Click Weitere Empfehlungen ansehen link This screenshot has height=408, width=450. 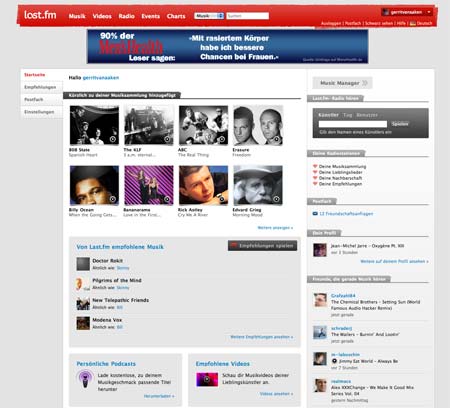pos(262,337)
